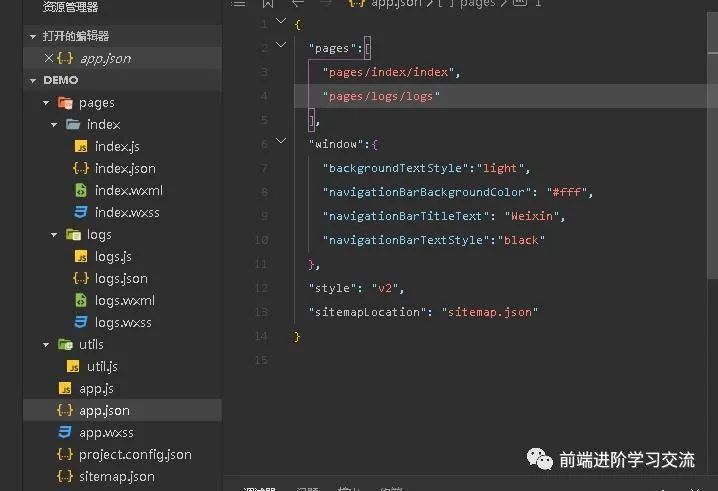The image size is (718, 491).
Task: Click the orange pages folder icon
Action: [x=66, y=103]
